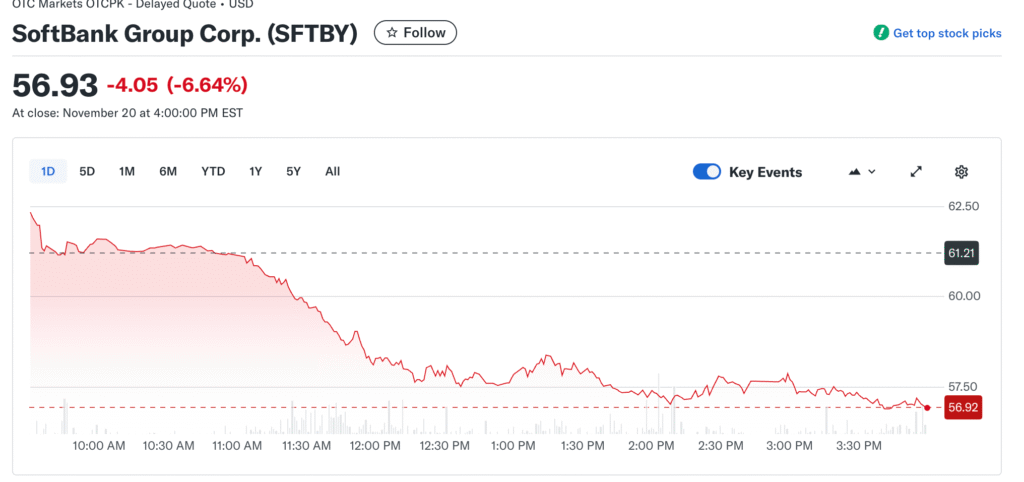
Task: View the 5Y chart range
Action: pyautogui.click(x=293, y=171)
